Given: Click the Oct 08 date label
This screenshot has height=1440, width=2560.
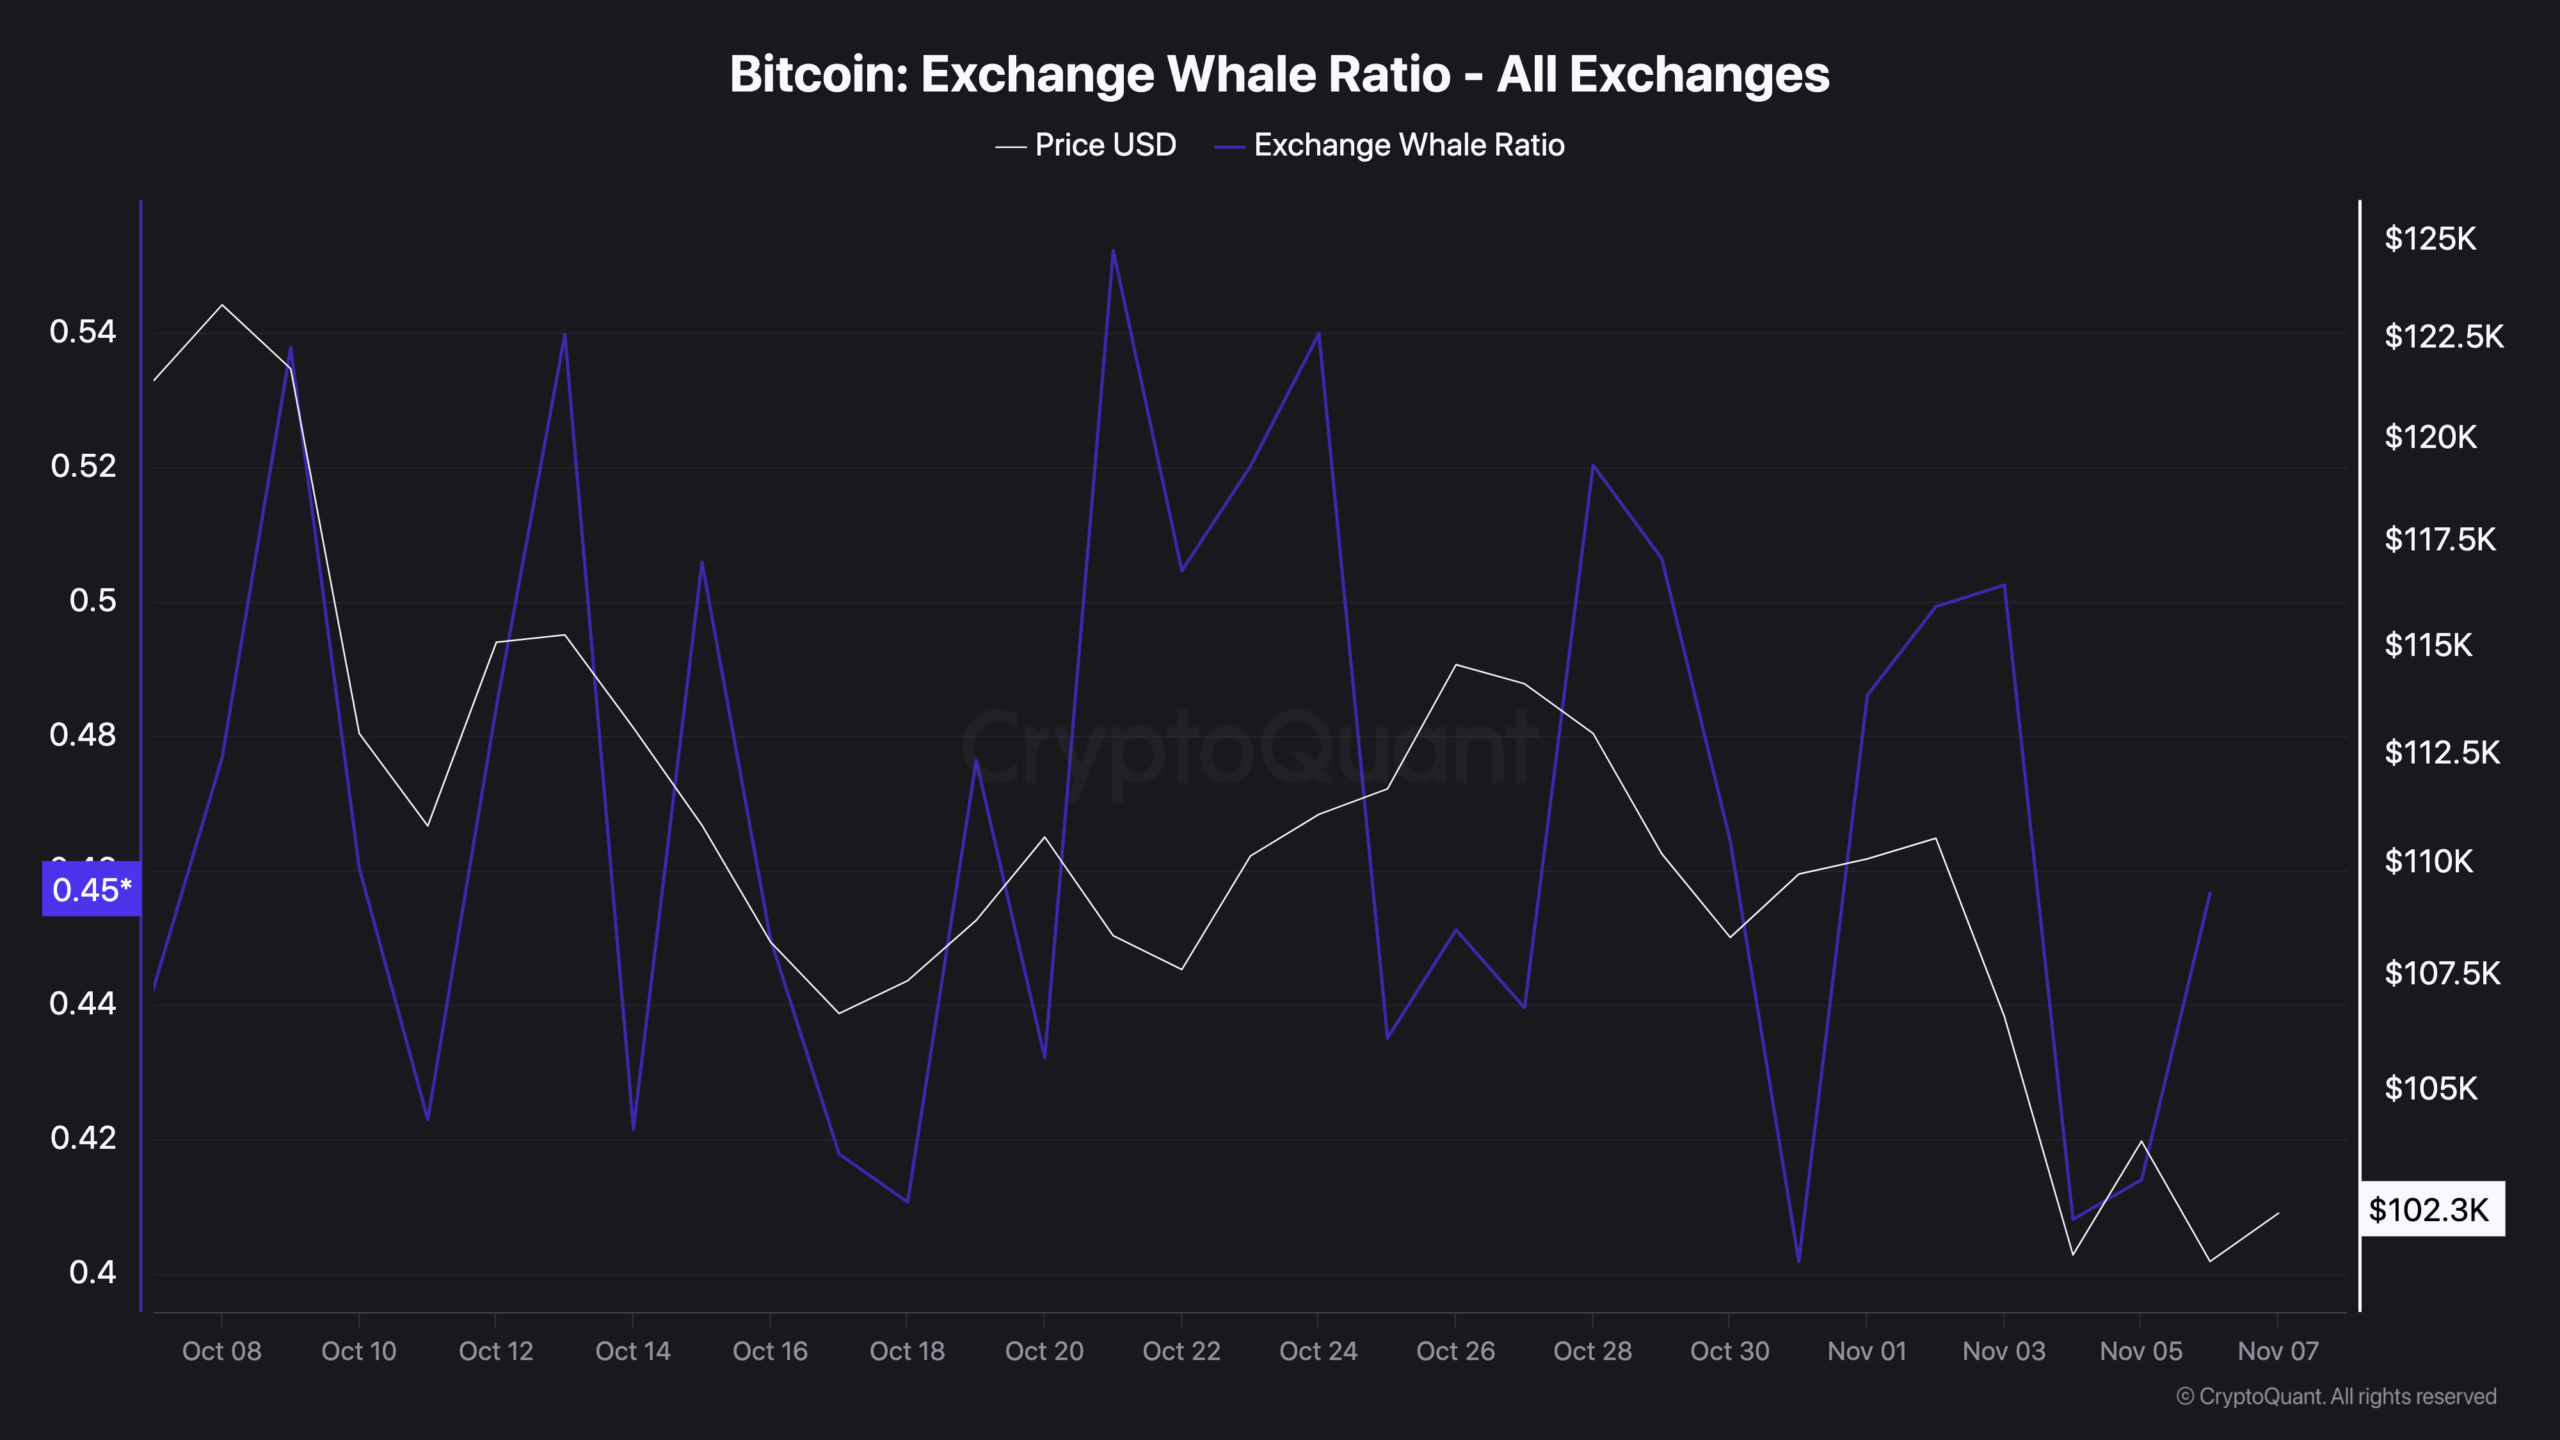Looking at the screenshot, I should 221,1351.
